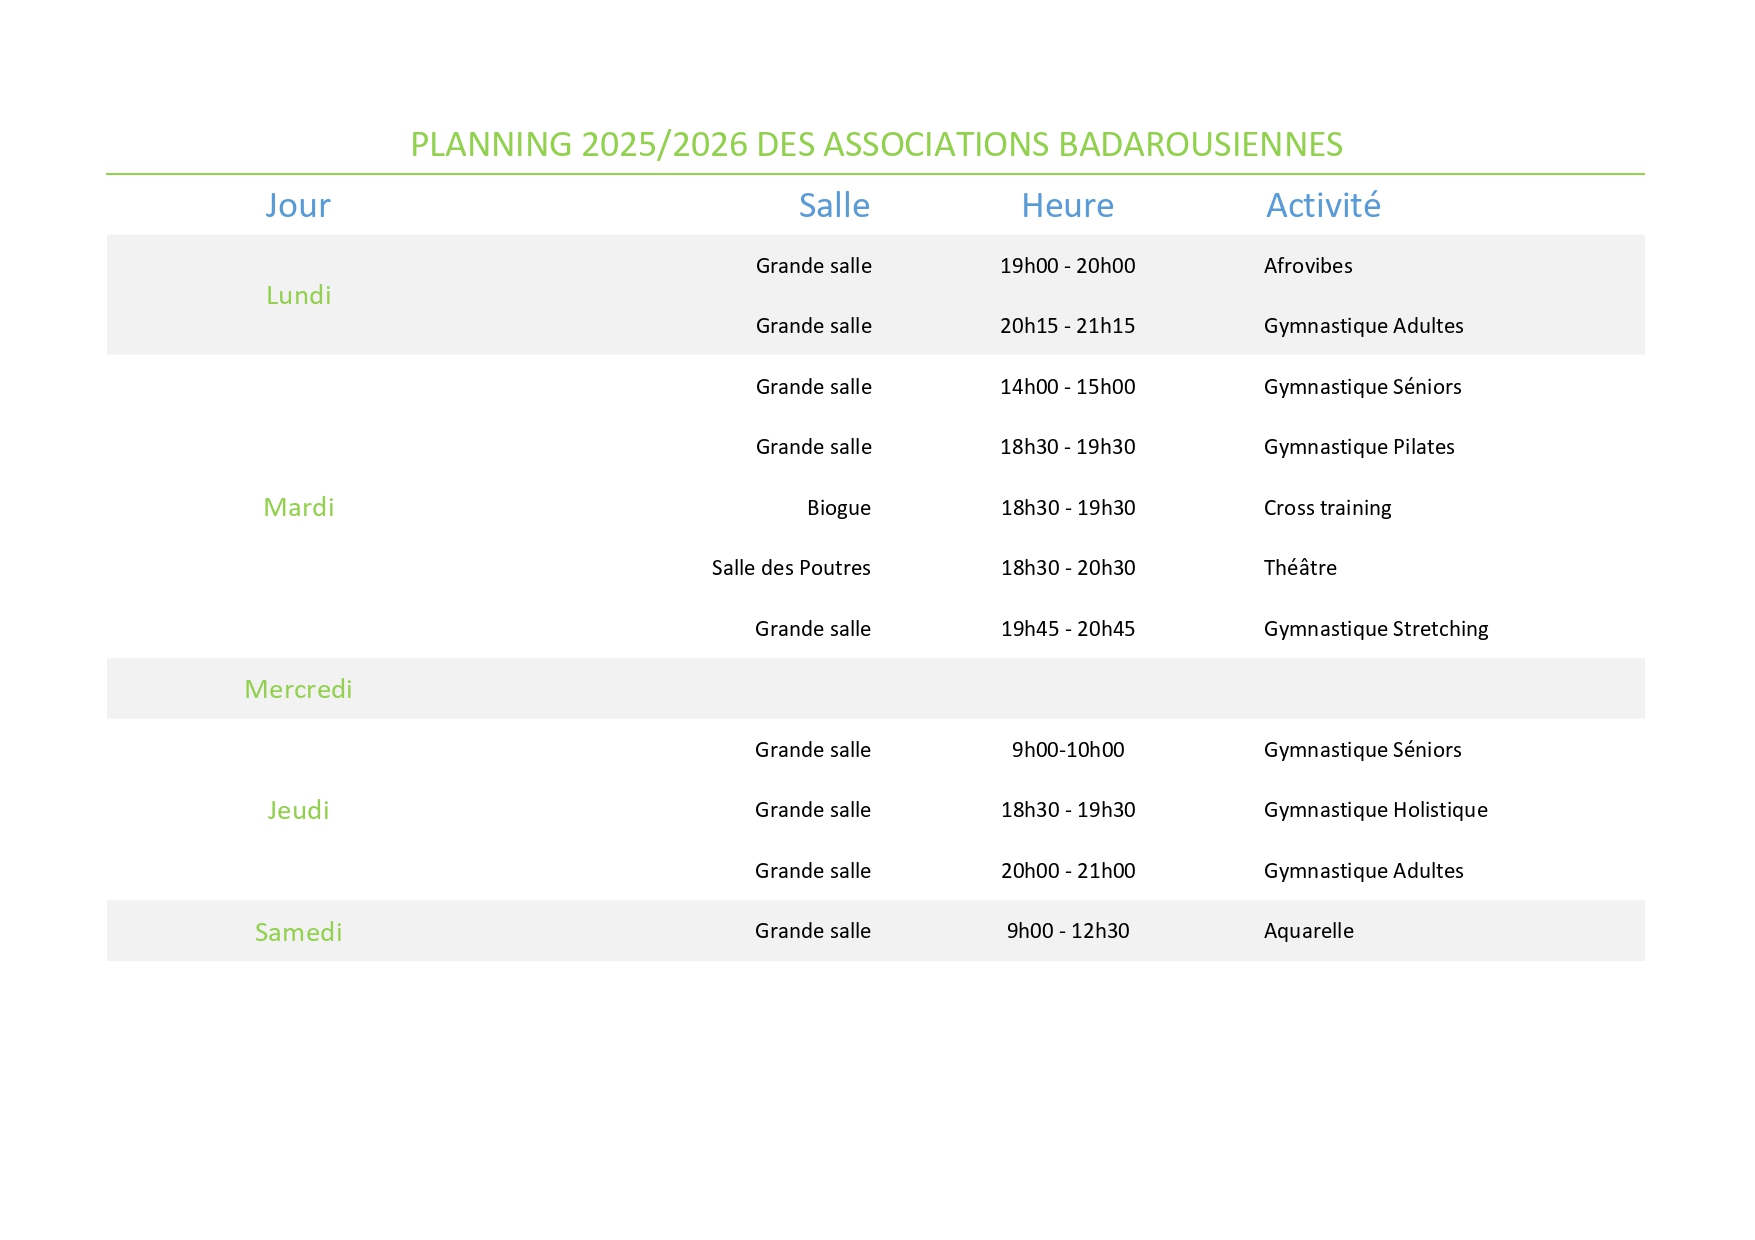Click the Cross training activity

point(1327,508)
